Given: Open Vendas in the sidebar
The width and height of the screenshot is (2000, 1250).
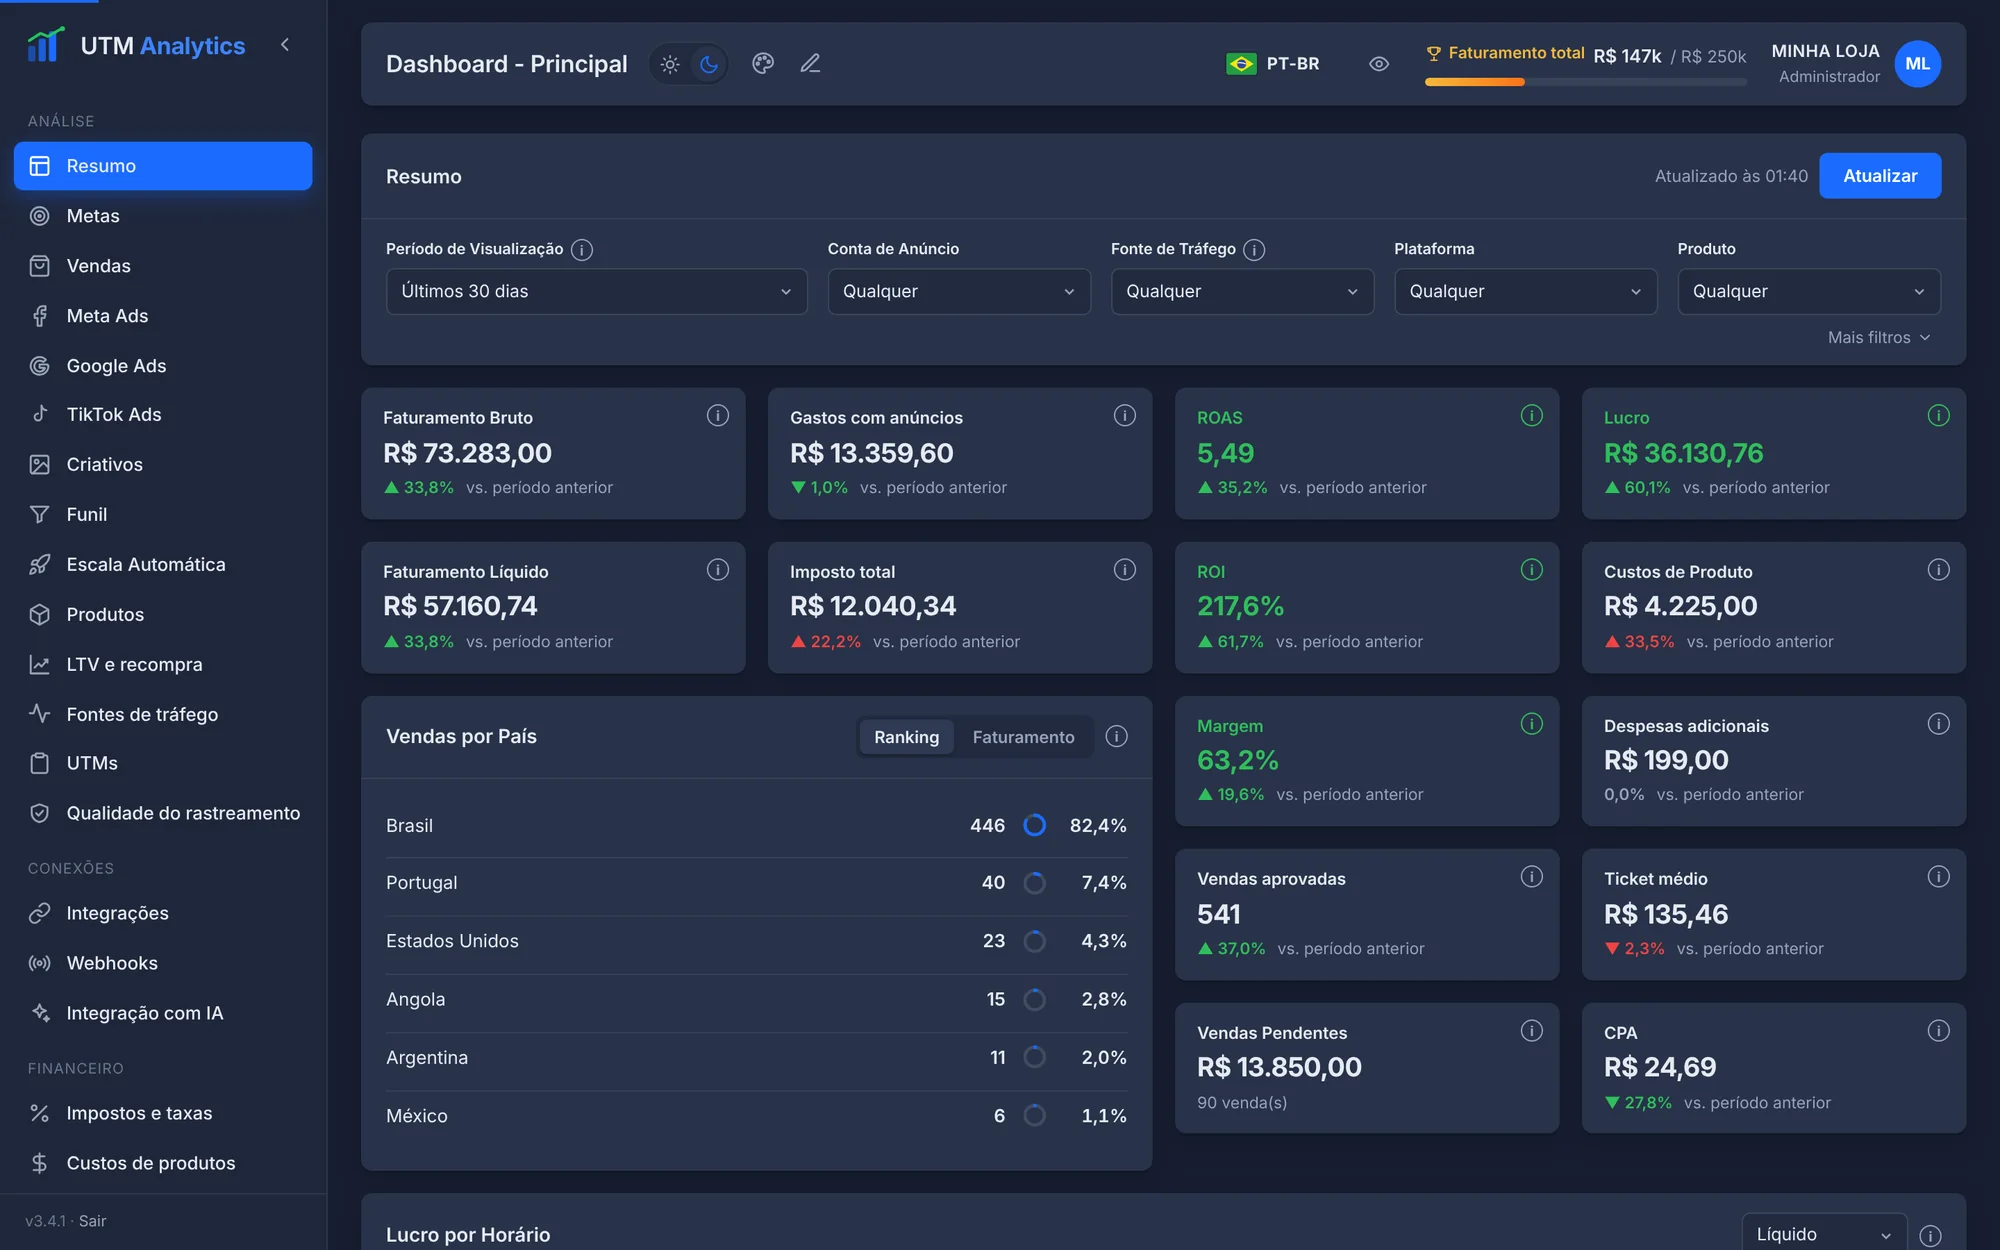Looking at the screenshot, I should tap(163, 266).
